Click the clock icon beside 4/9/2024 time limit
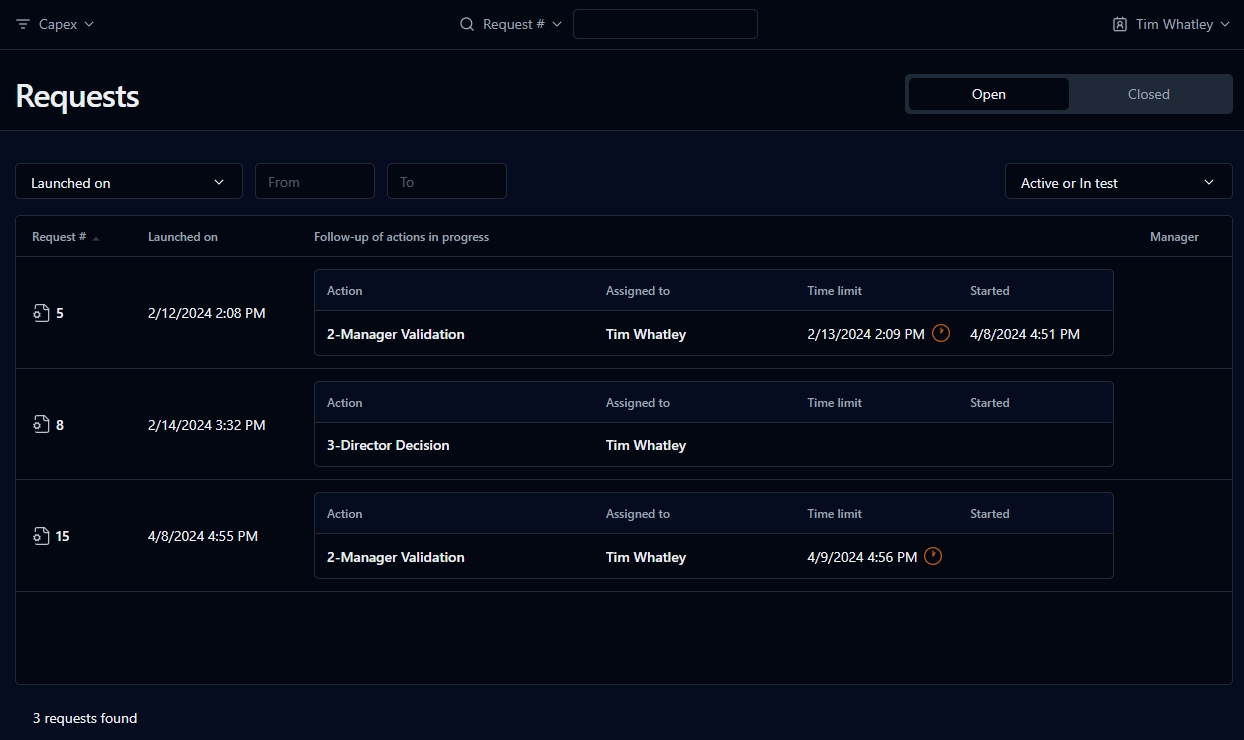The image size is (1244, 740). [933, 556]
